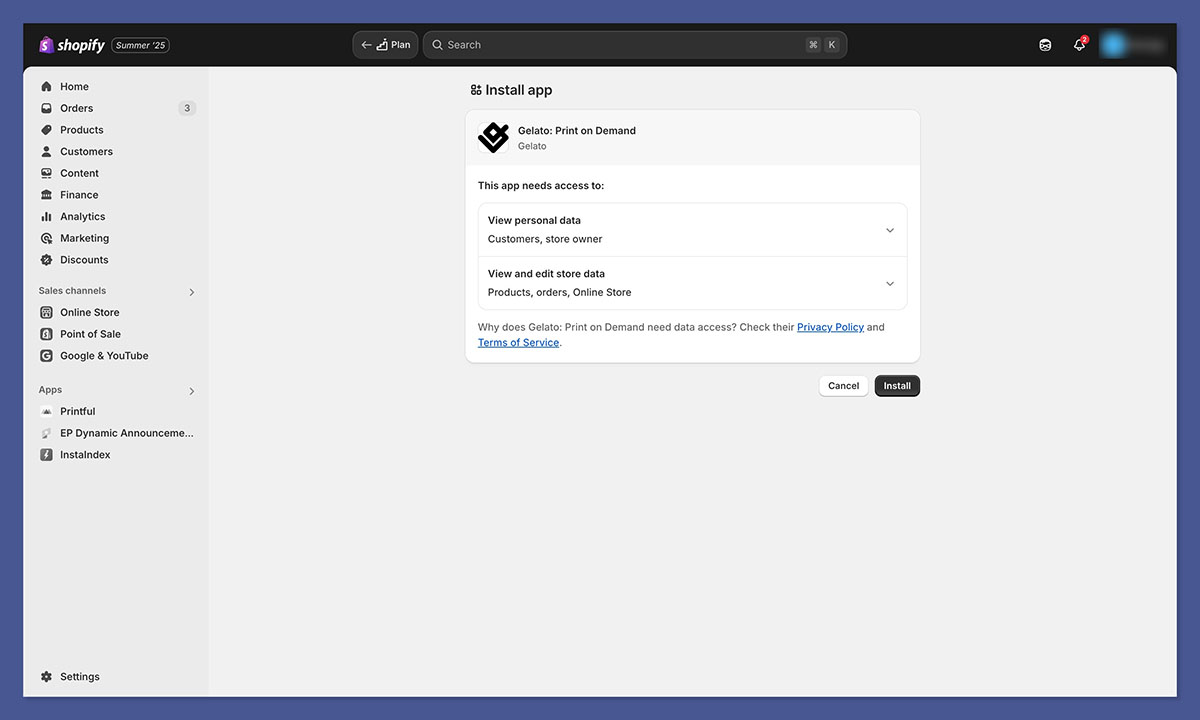Click the Orders count badge 3
This screenshot has height=720, width=1200.
coord(187,108)
